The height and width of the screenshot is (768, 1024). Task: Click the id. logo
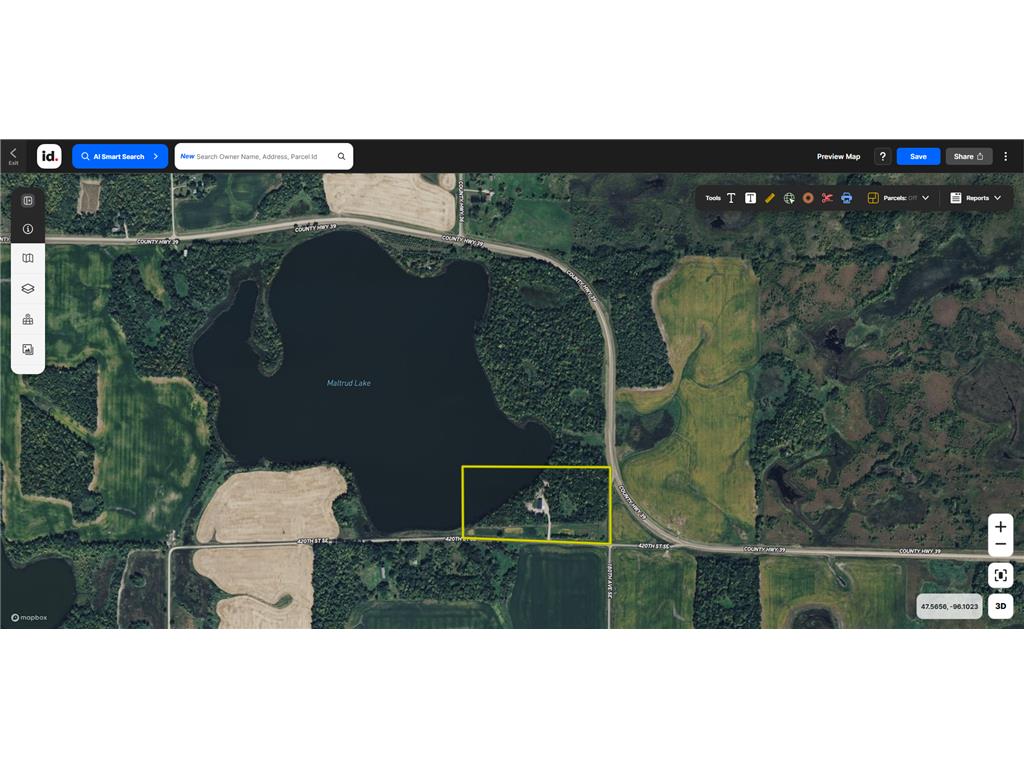coord(49,156)
